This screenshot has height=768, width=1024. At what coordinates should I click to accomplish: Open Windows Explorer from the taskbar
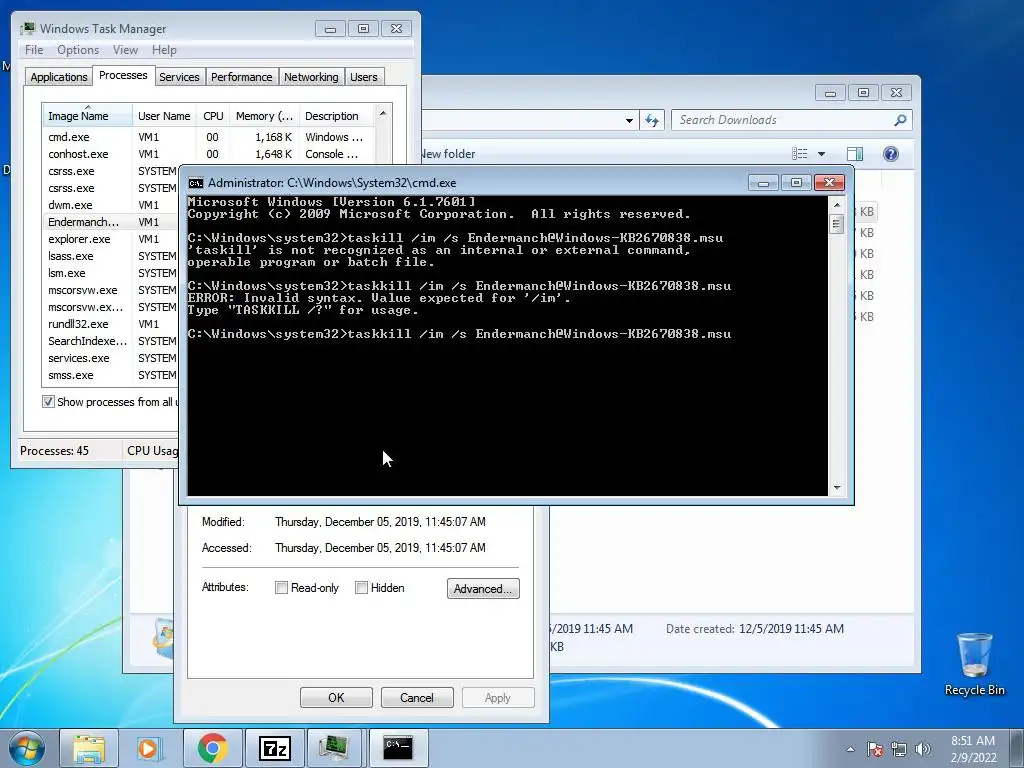[89, 748]
